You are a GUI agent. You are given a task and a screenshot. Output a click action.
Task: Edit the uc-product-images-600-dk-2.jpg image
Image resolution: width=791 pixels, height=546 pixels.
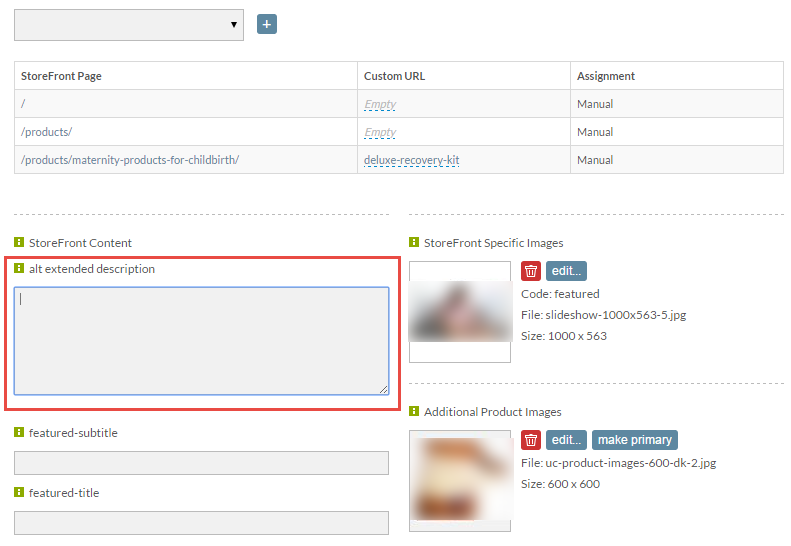coord(566,440)
